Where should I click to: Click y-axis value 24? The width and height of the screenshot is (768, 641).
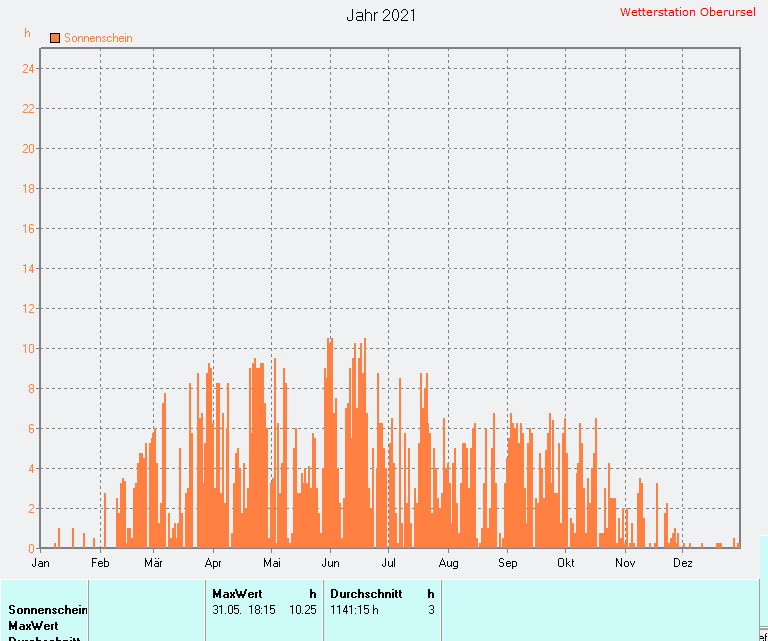click(x=28, y=69)
